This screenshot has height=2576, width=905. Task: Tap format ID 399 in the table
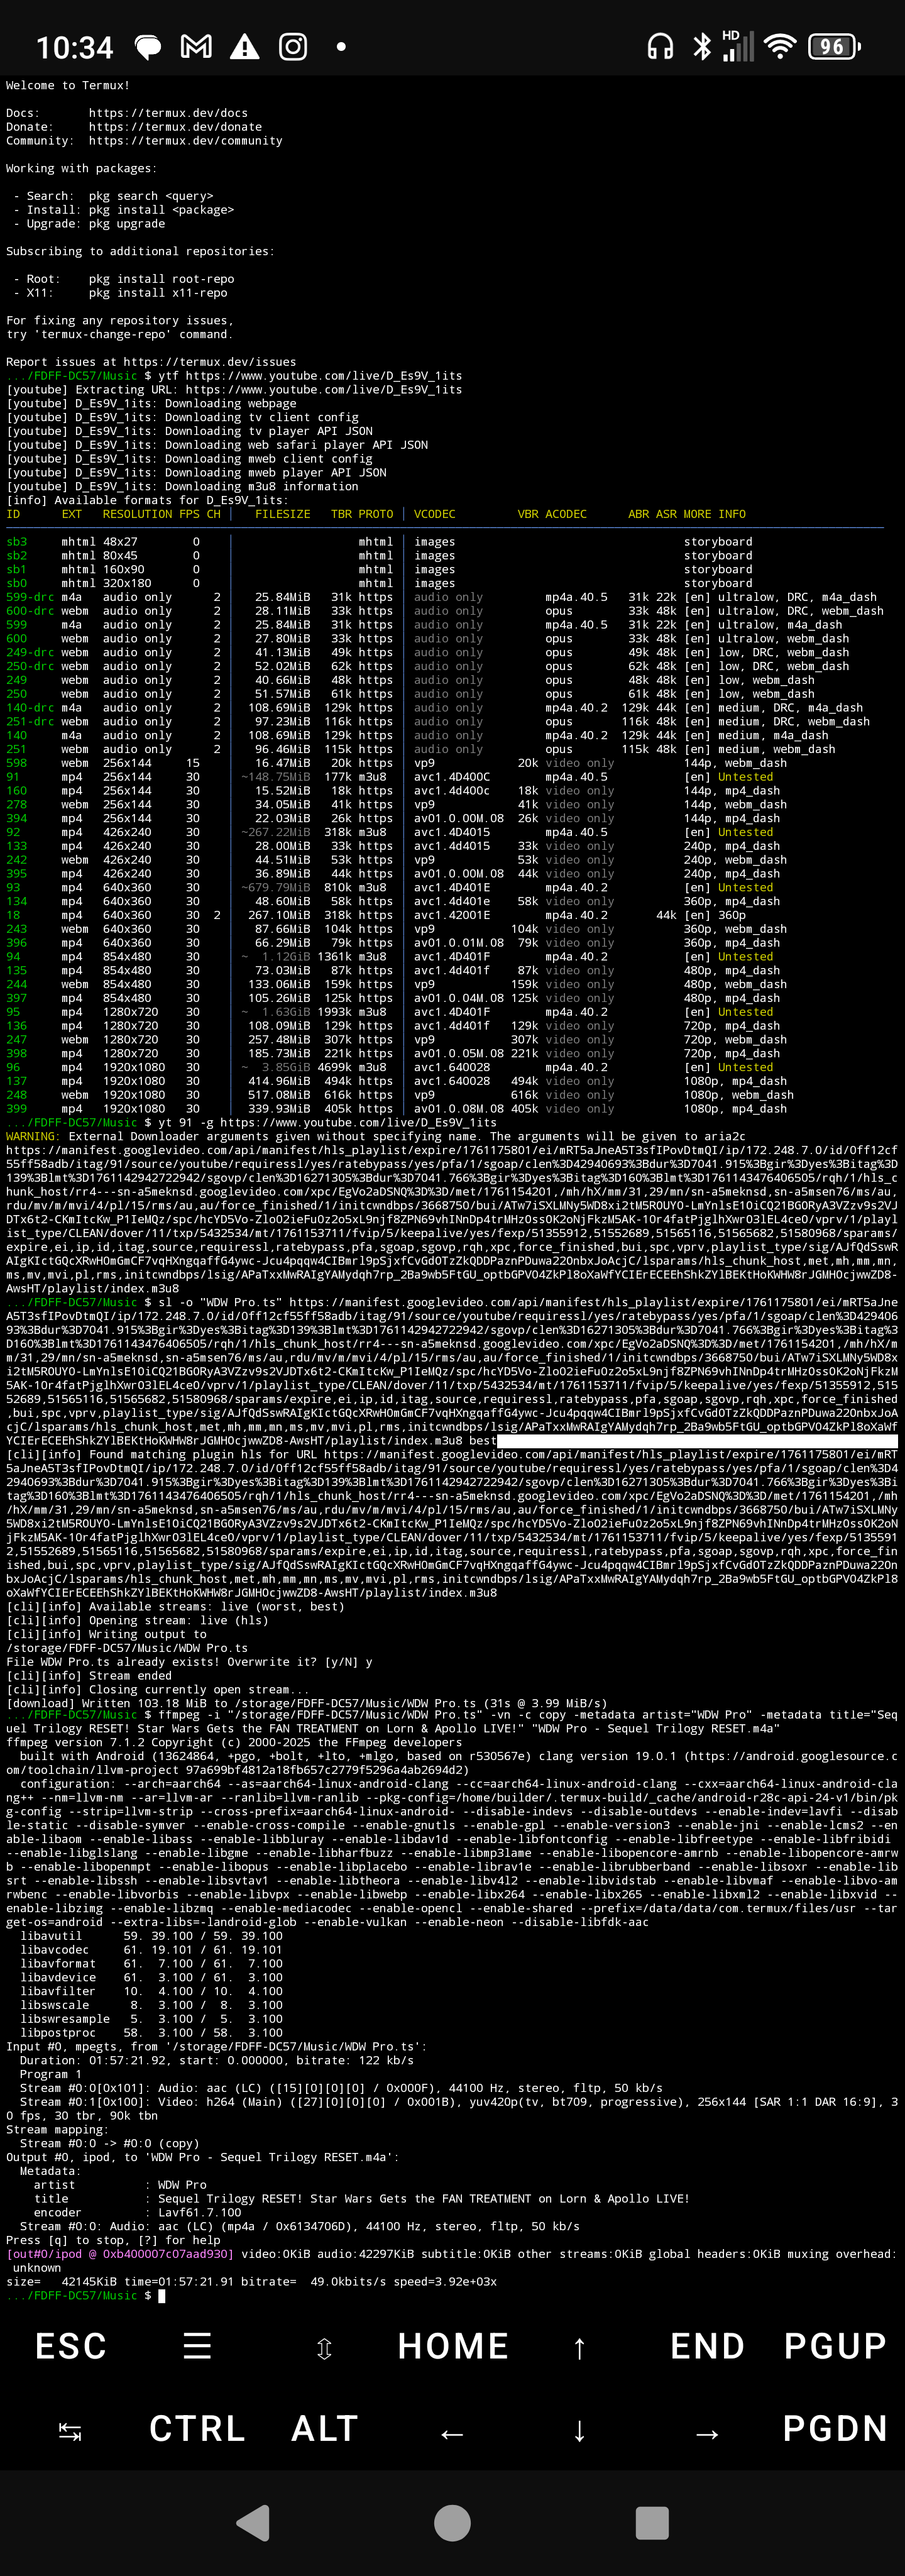click(x=16, y=1109)
